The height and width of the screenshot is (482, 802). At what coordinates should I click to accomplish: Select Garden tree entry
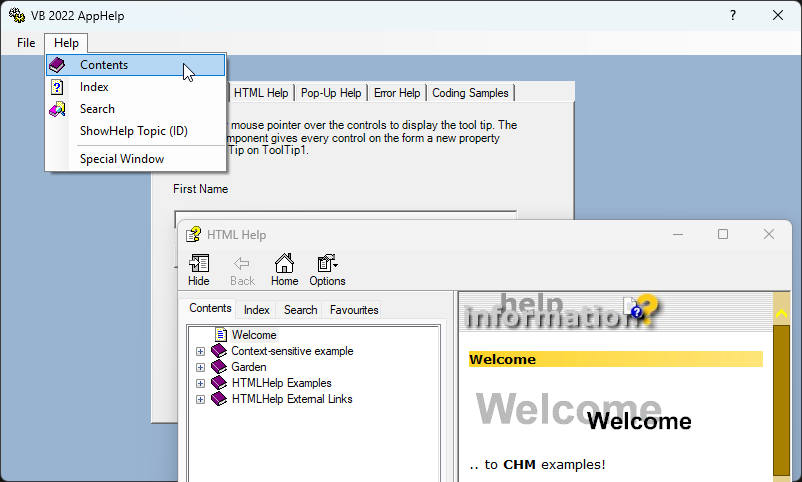pos(249,367)
